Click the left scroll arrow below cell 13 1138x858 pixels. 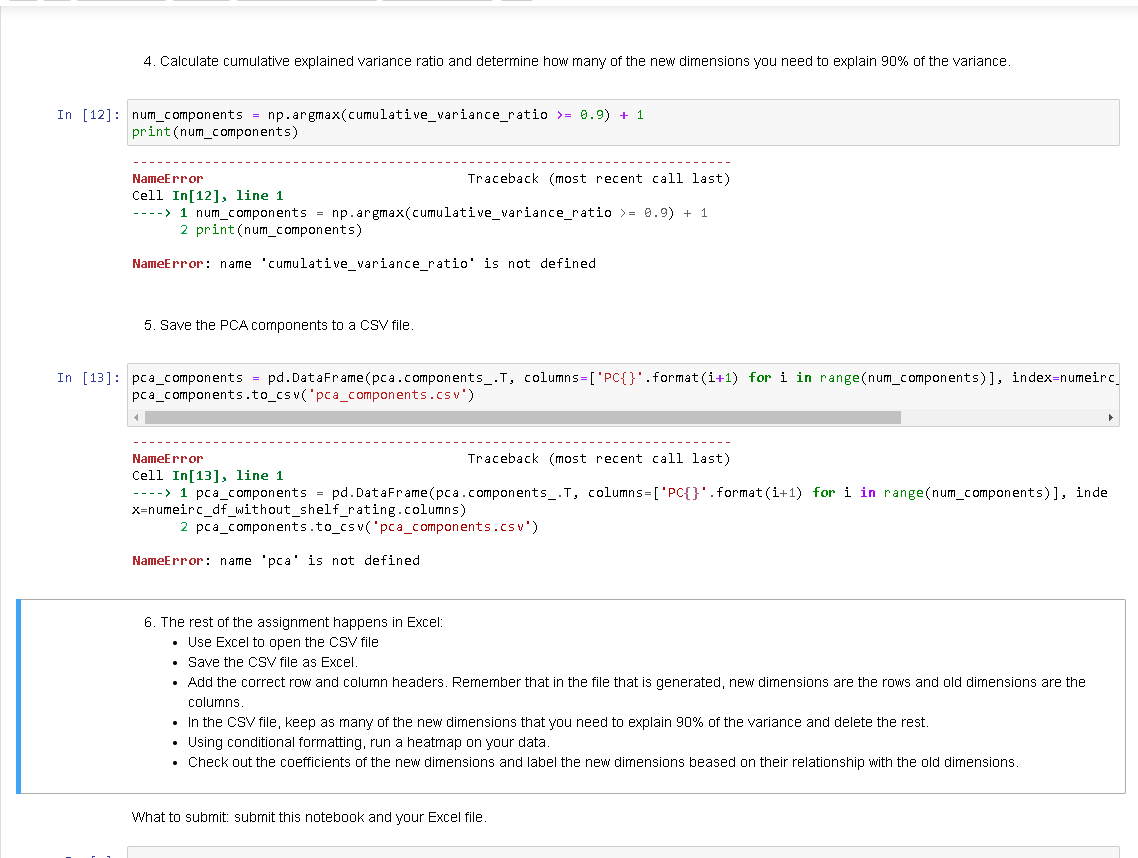tap(136, 417)
